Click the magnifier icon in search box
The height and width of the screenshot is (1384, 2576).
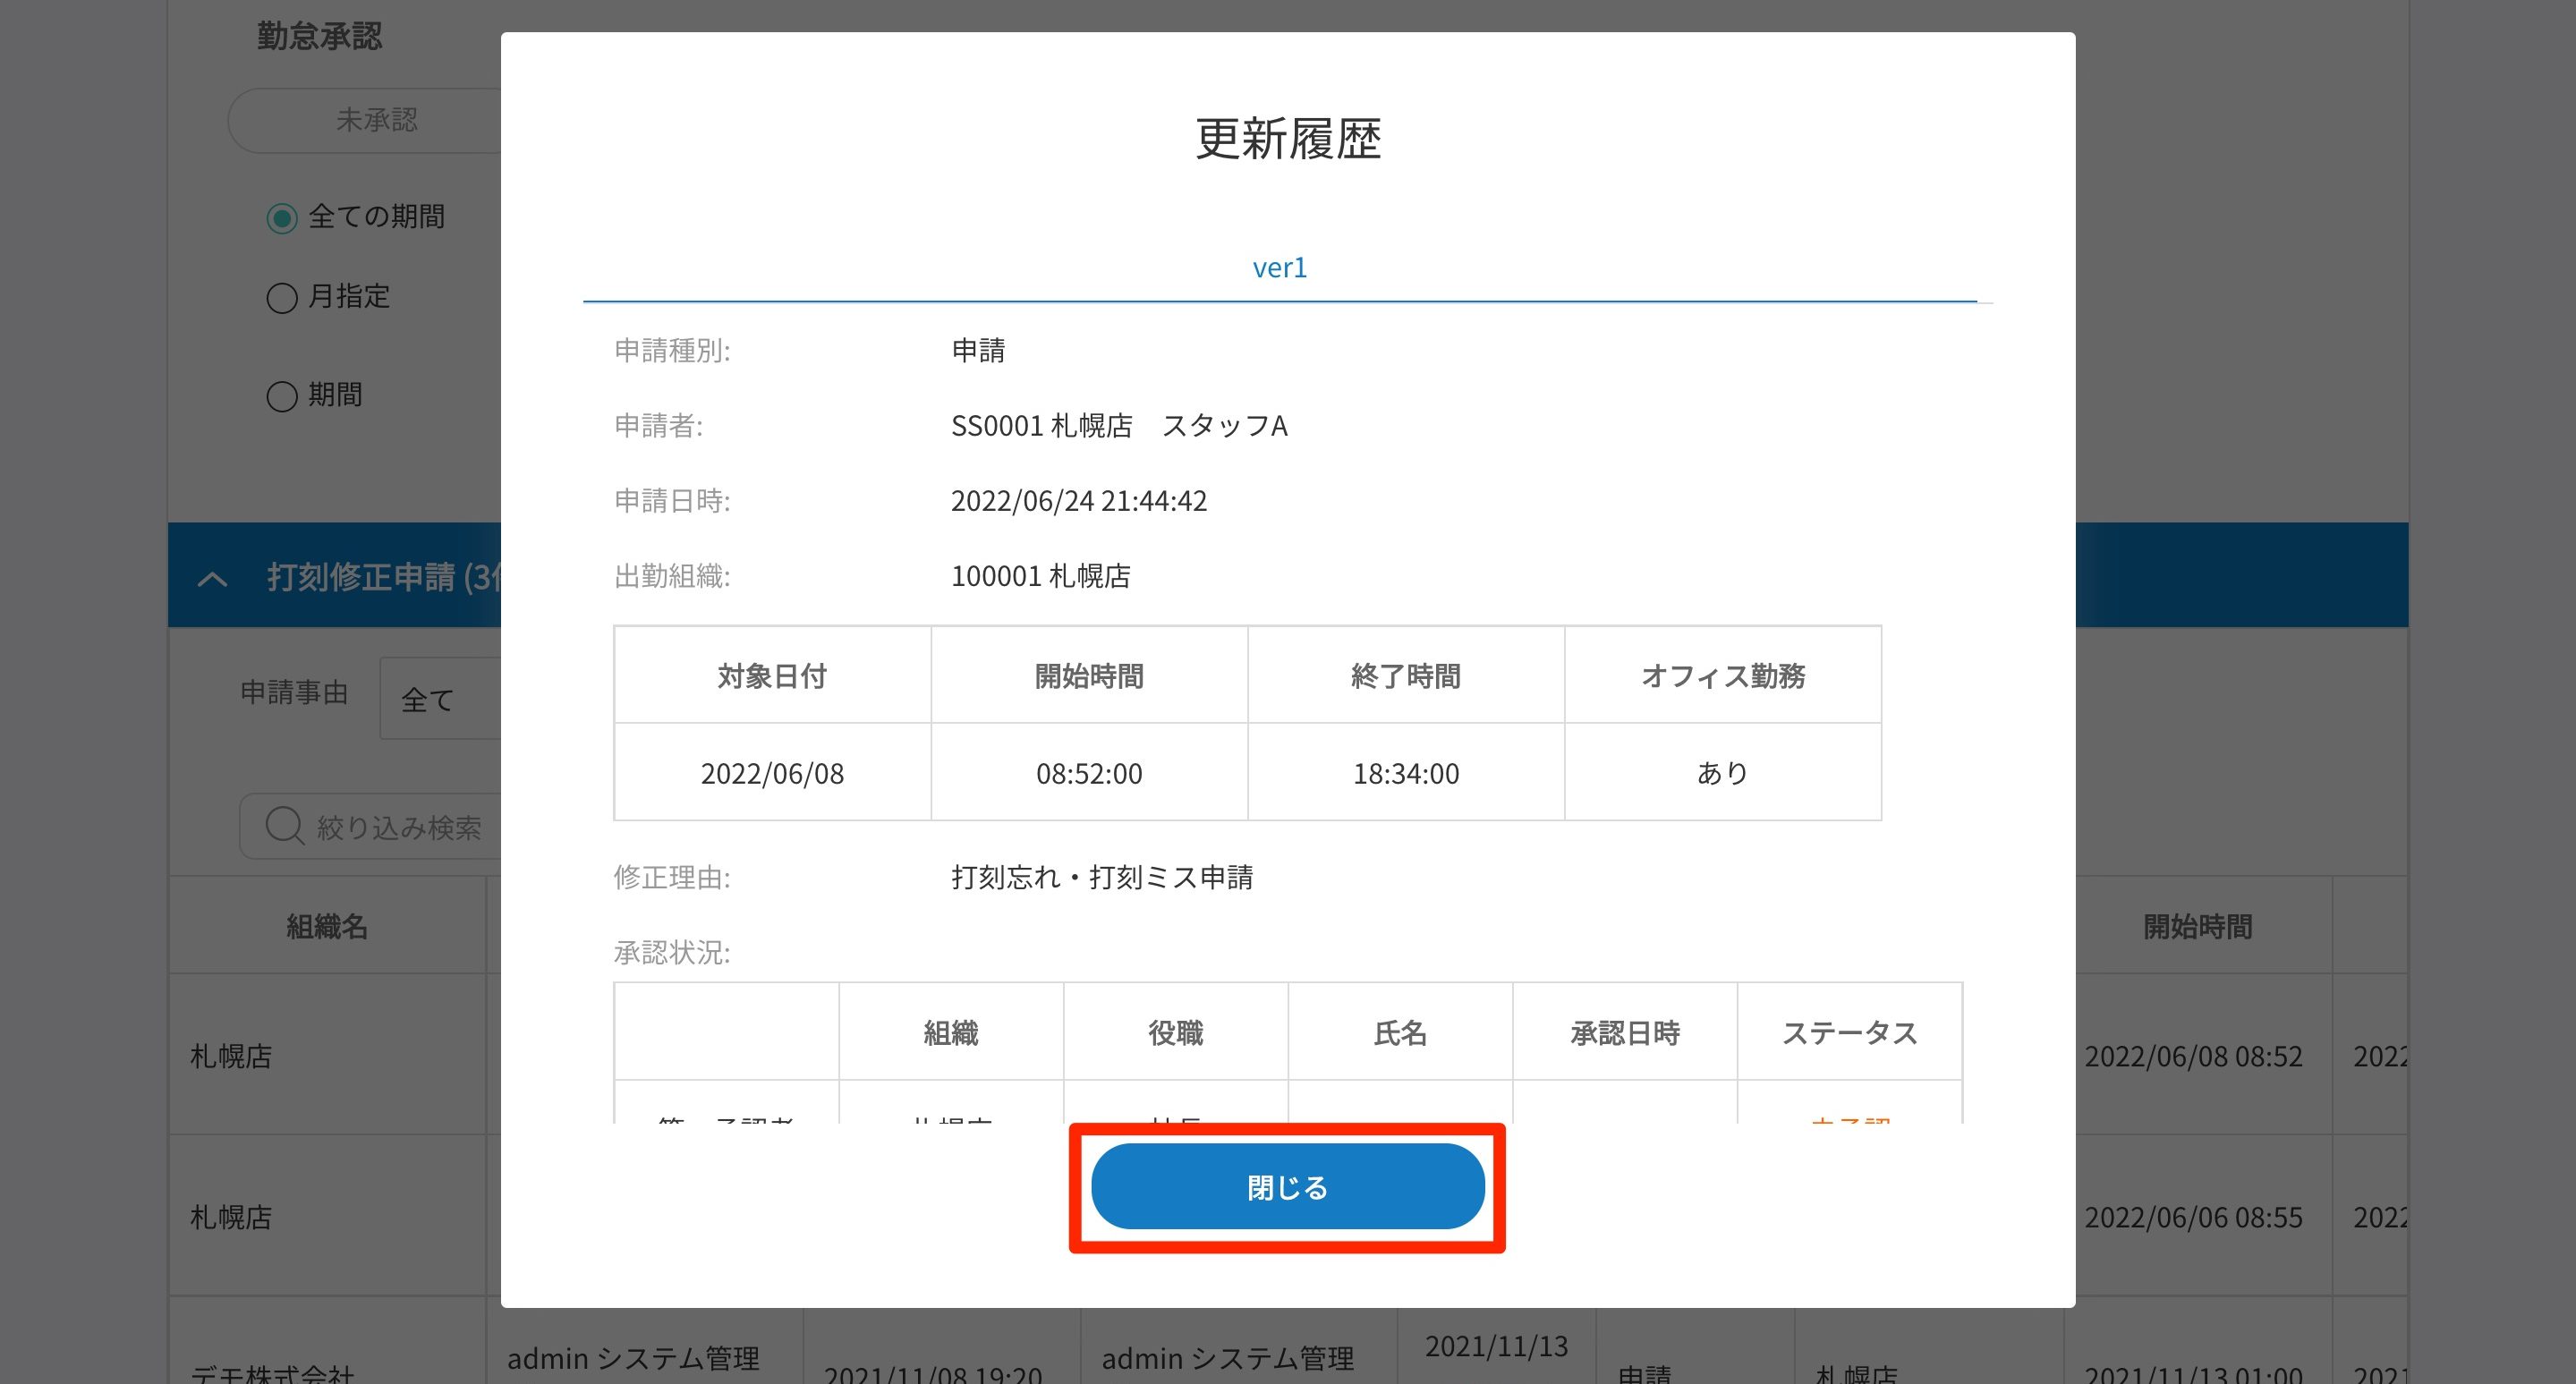(284, 827)
